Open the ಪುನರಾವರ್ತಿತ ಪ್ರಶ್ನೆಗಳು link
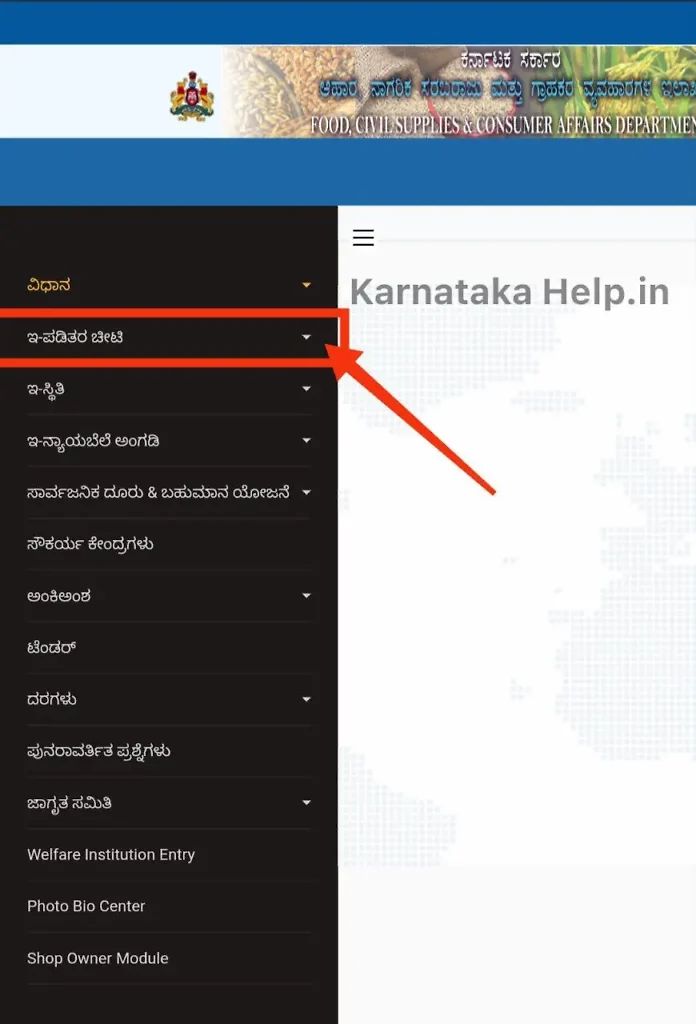The height and width of the screenshot is (1024, 696). point(99,751)
